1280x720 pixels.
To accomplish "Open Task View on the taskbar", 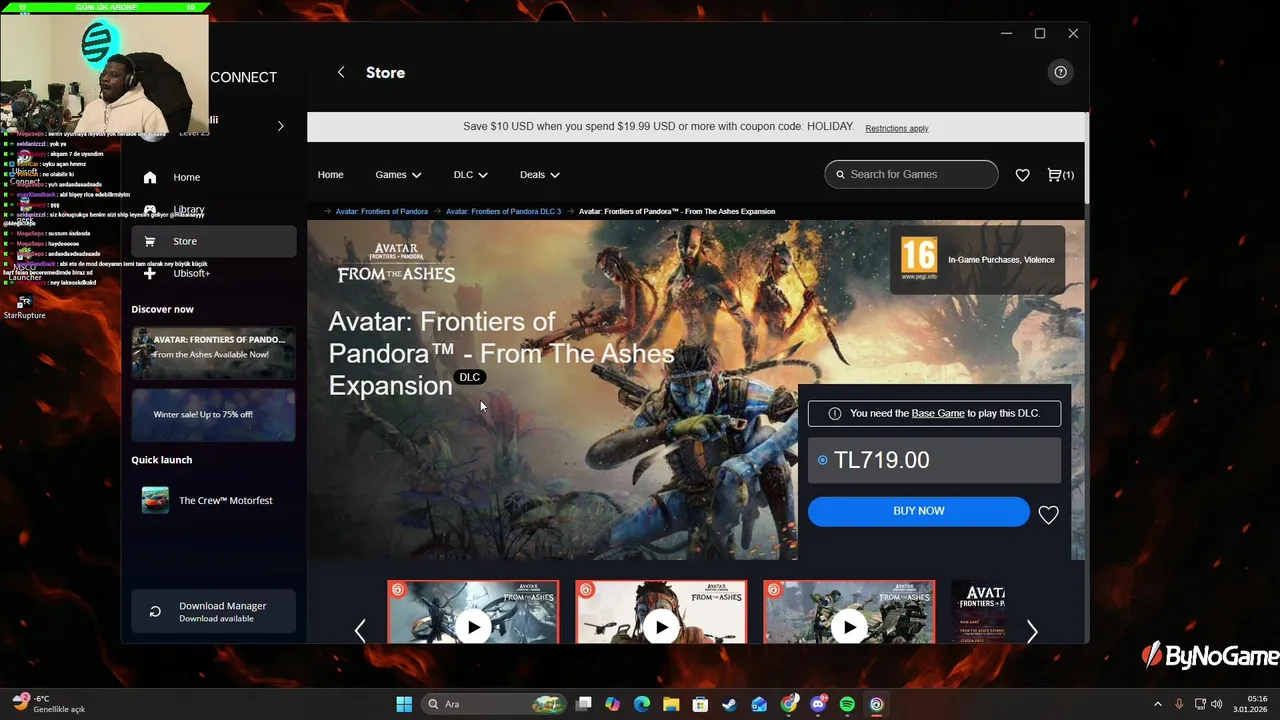I will pos(584,704).
